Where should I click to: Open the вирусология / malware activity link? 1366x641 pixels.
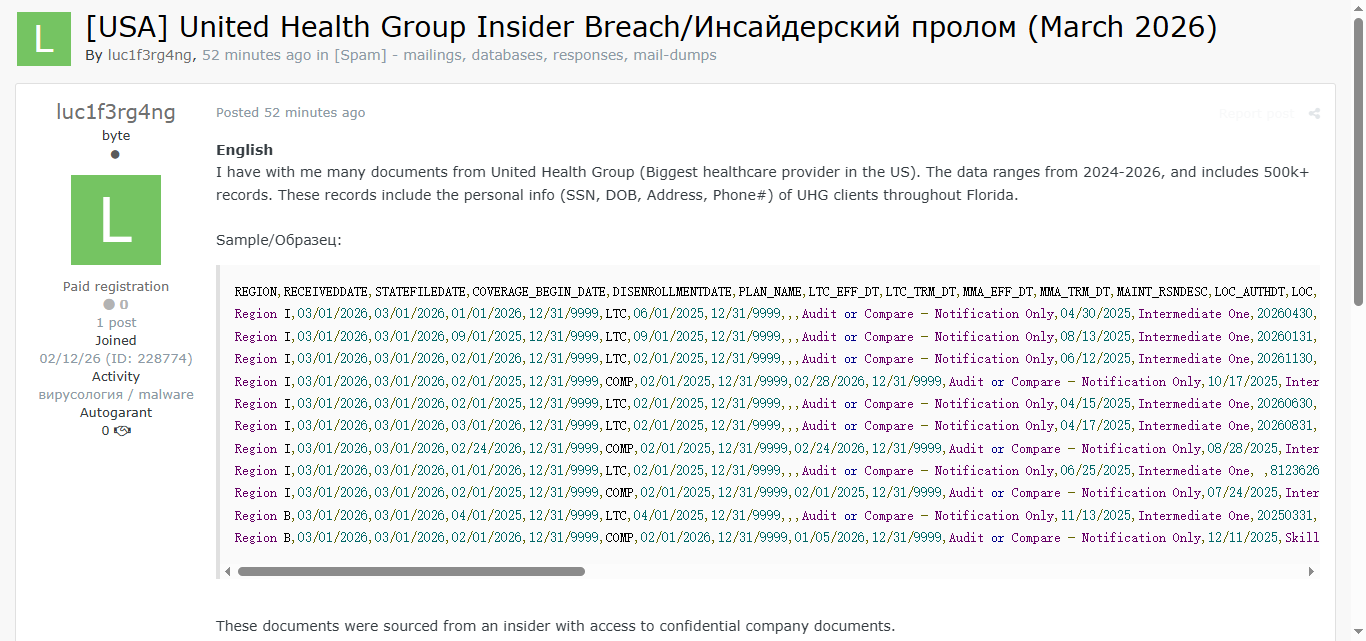pos(116,395)
